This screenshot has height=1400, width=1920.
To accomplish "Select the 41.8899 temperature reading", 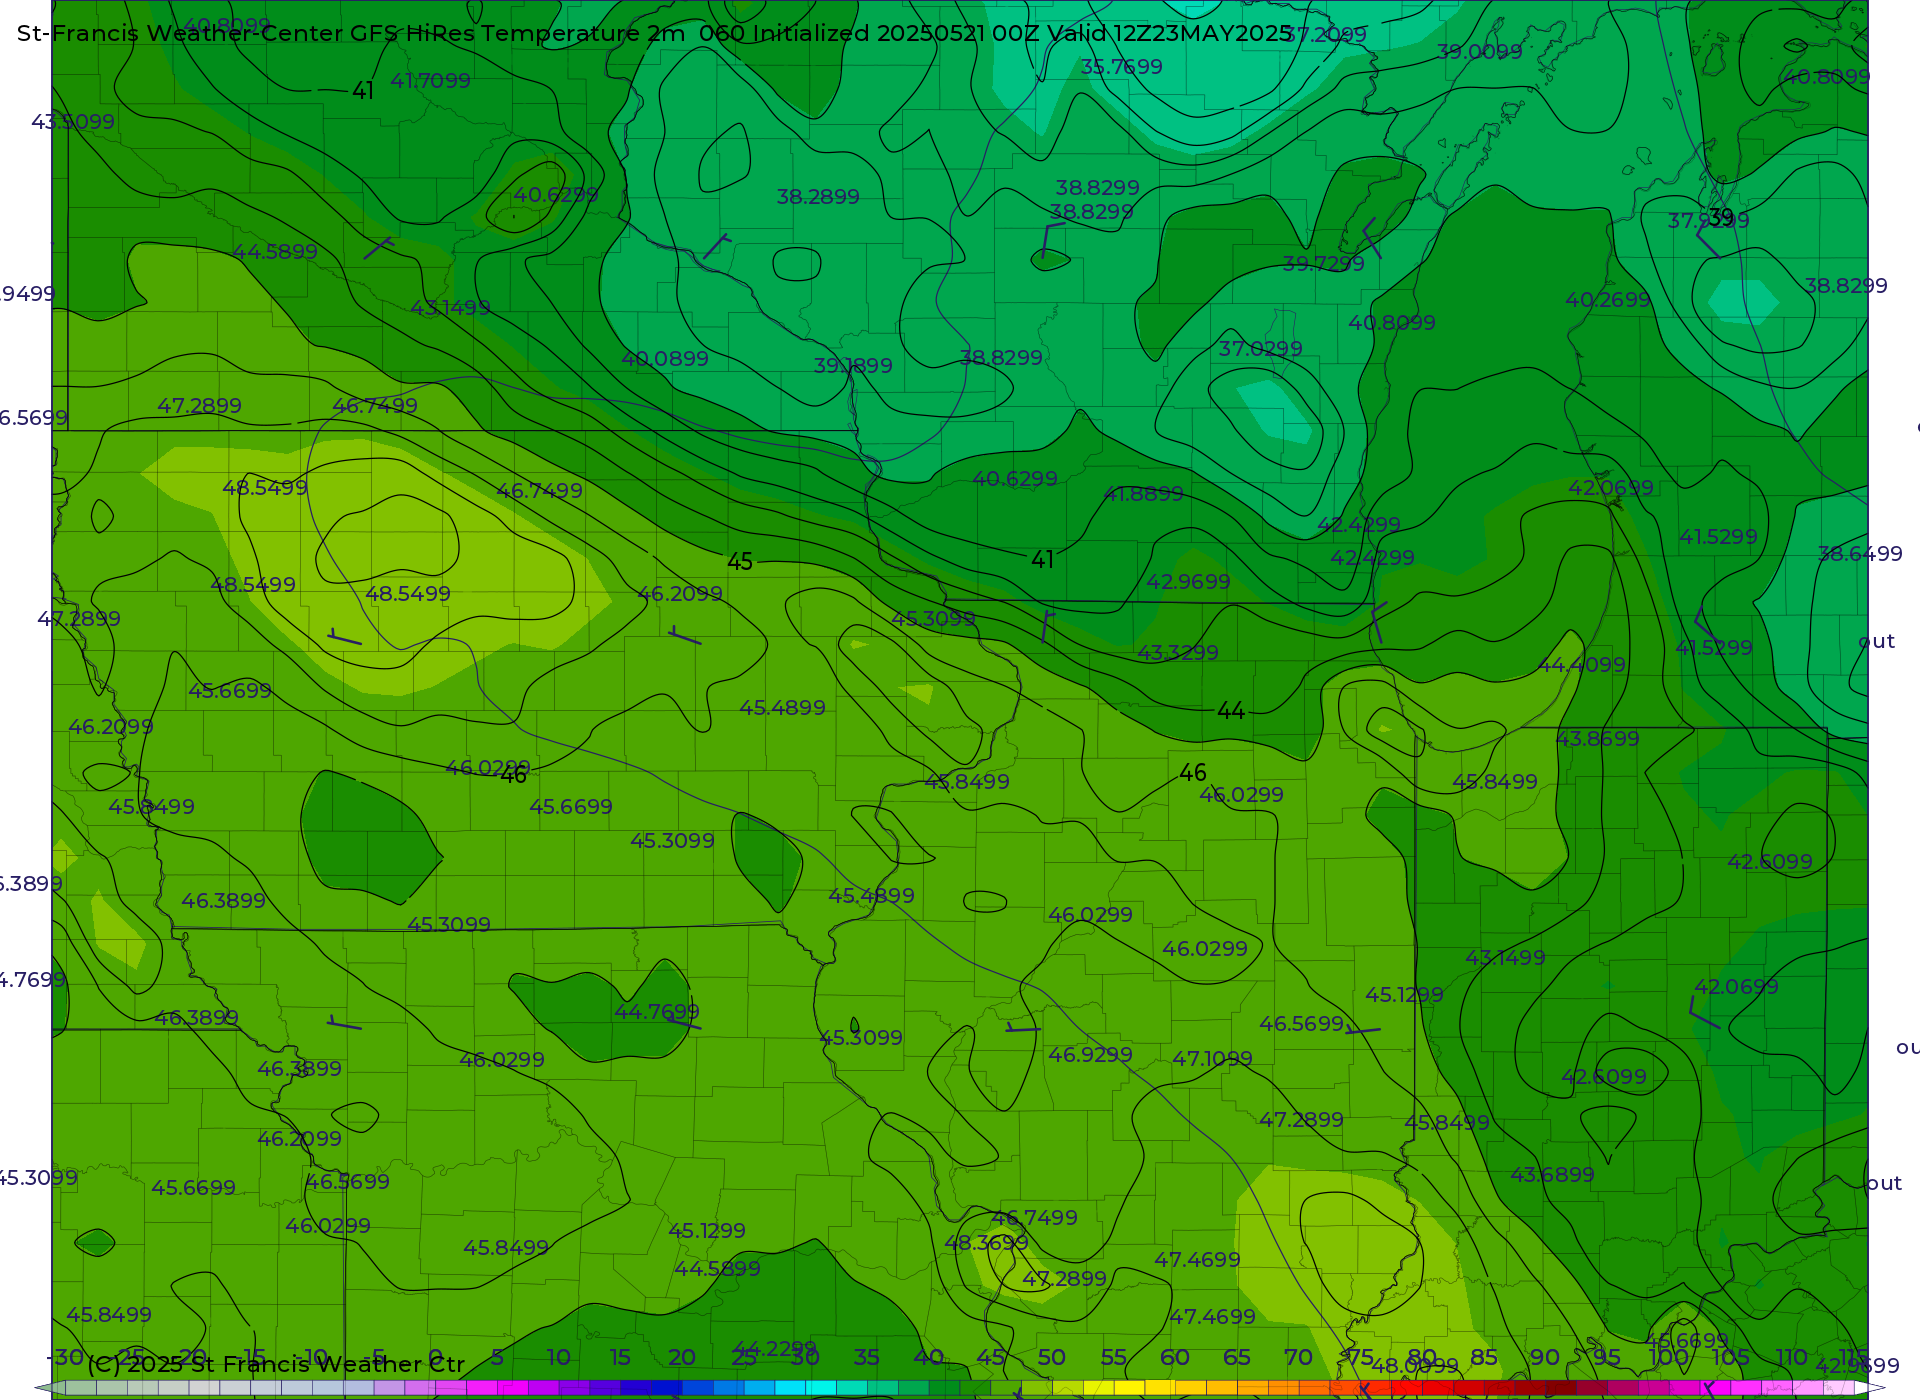I will click(x=1143, y=494).
